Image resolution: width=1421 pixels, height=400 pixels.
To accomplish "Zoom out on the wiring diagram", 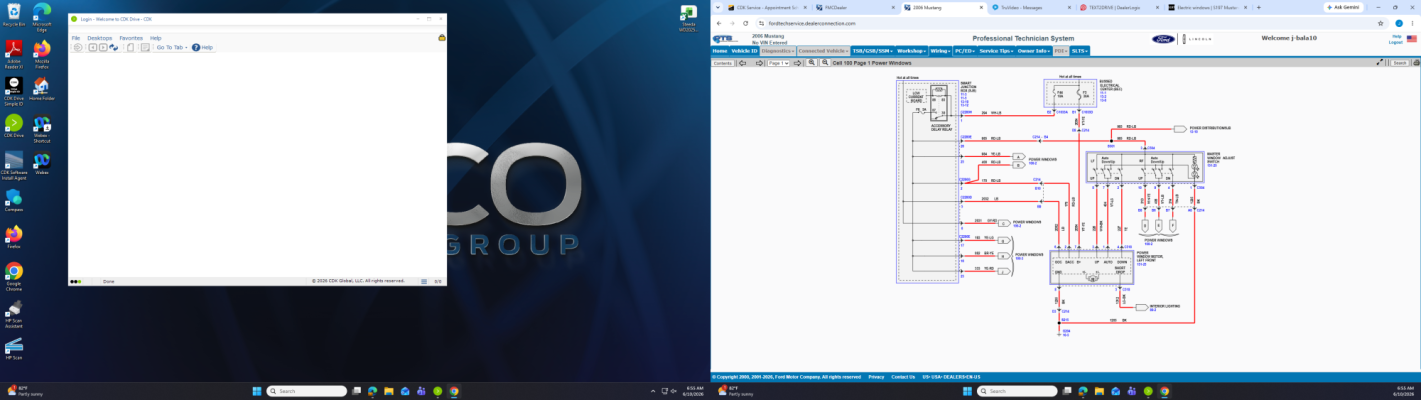I will 825,62.
